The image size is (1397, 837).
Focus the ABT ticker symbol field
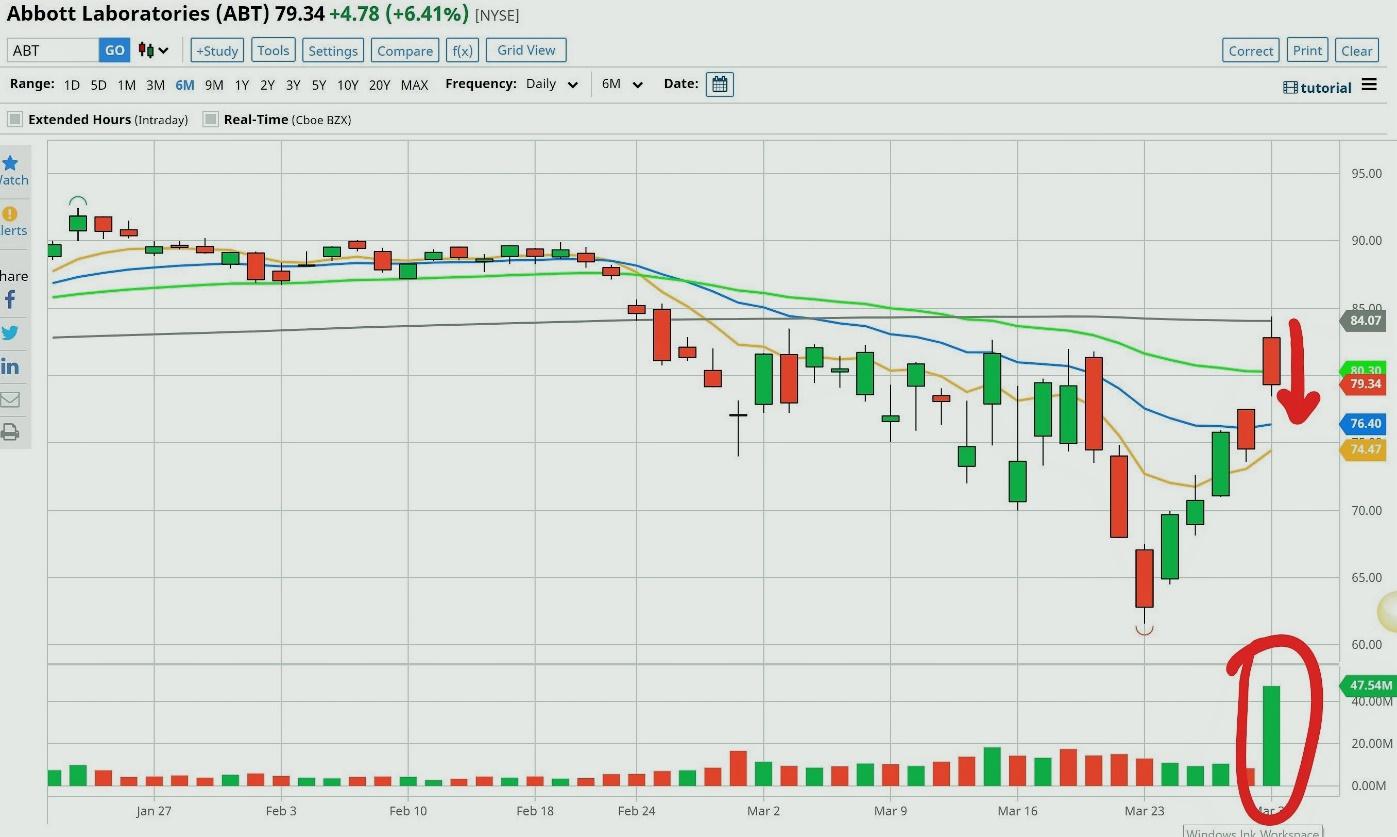[53, 50]
